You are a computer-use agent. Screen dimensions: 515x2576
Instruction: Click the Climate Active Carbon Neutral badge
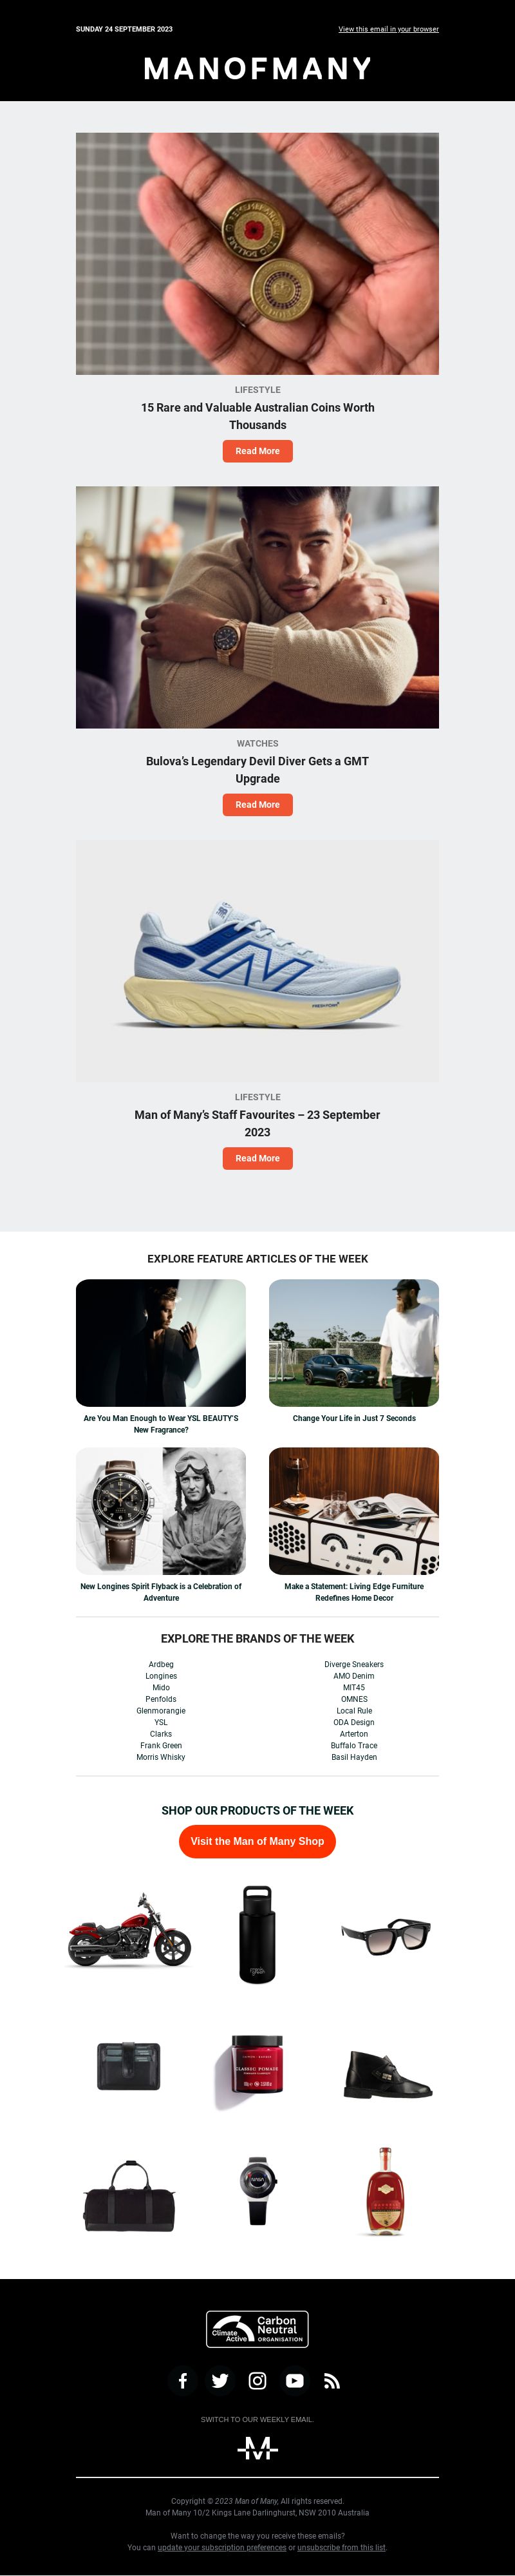(257, 2329)
